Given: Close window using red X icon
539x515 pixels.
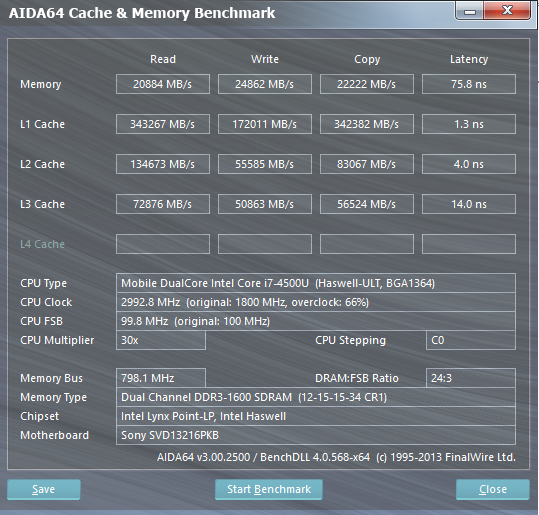Looking at the screenshot, I should click(507, 10).
